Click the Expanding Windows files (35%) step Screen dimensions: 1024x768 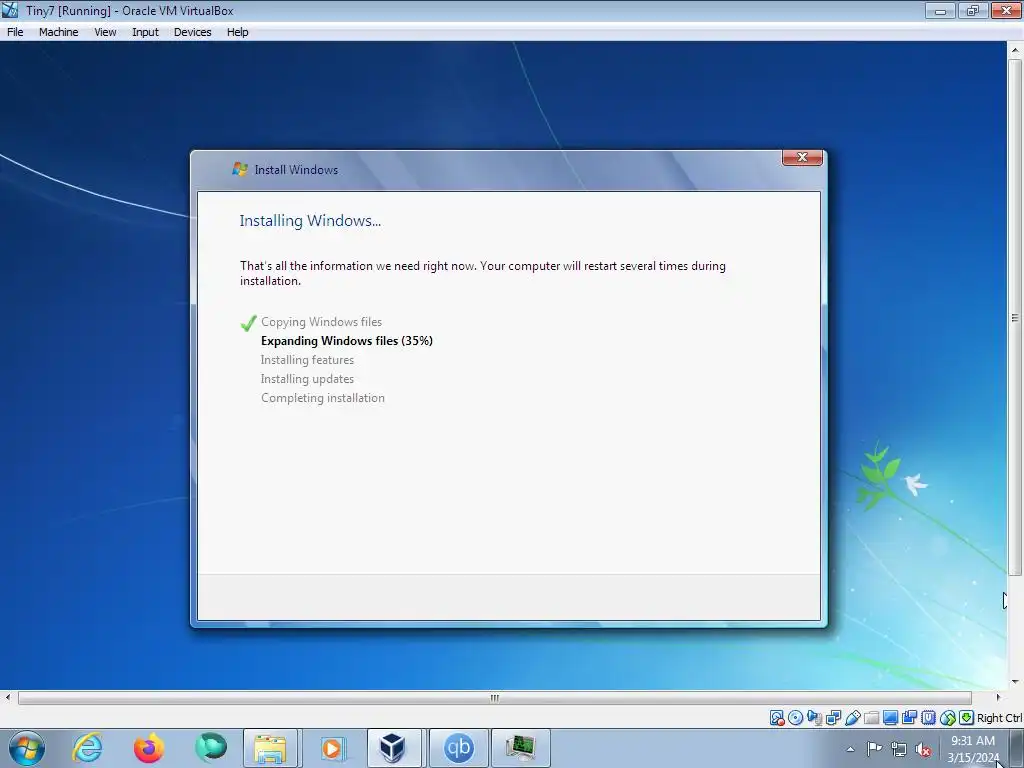tap(347, 341)
